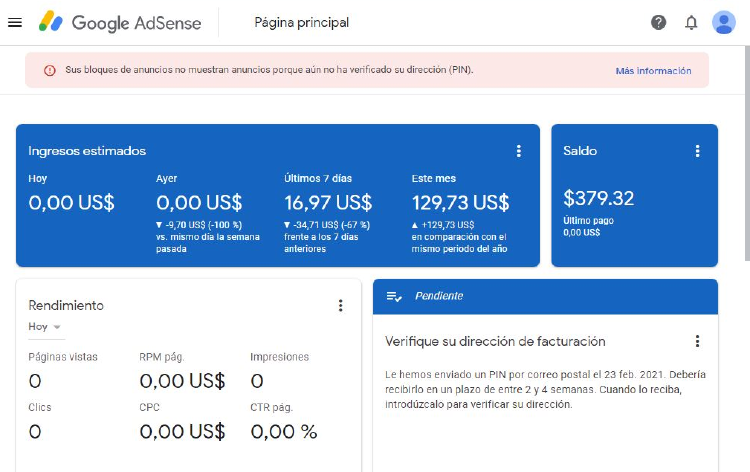
Task: Click the PIN mailing notice paragraph
Action: point(545,389)
